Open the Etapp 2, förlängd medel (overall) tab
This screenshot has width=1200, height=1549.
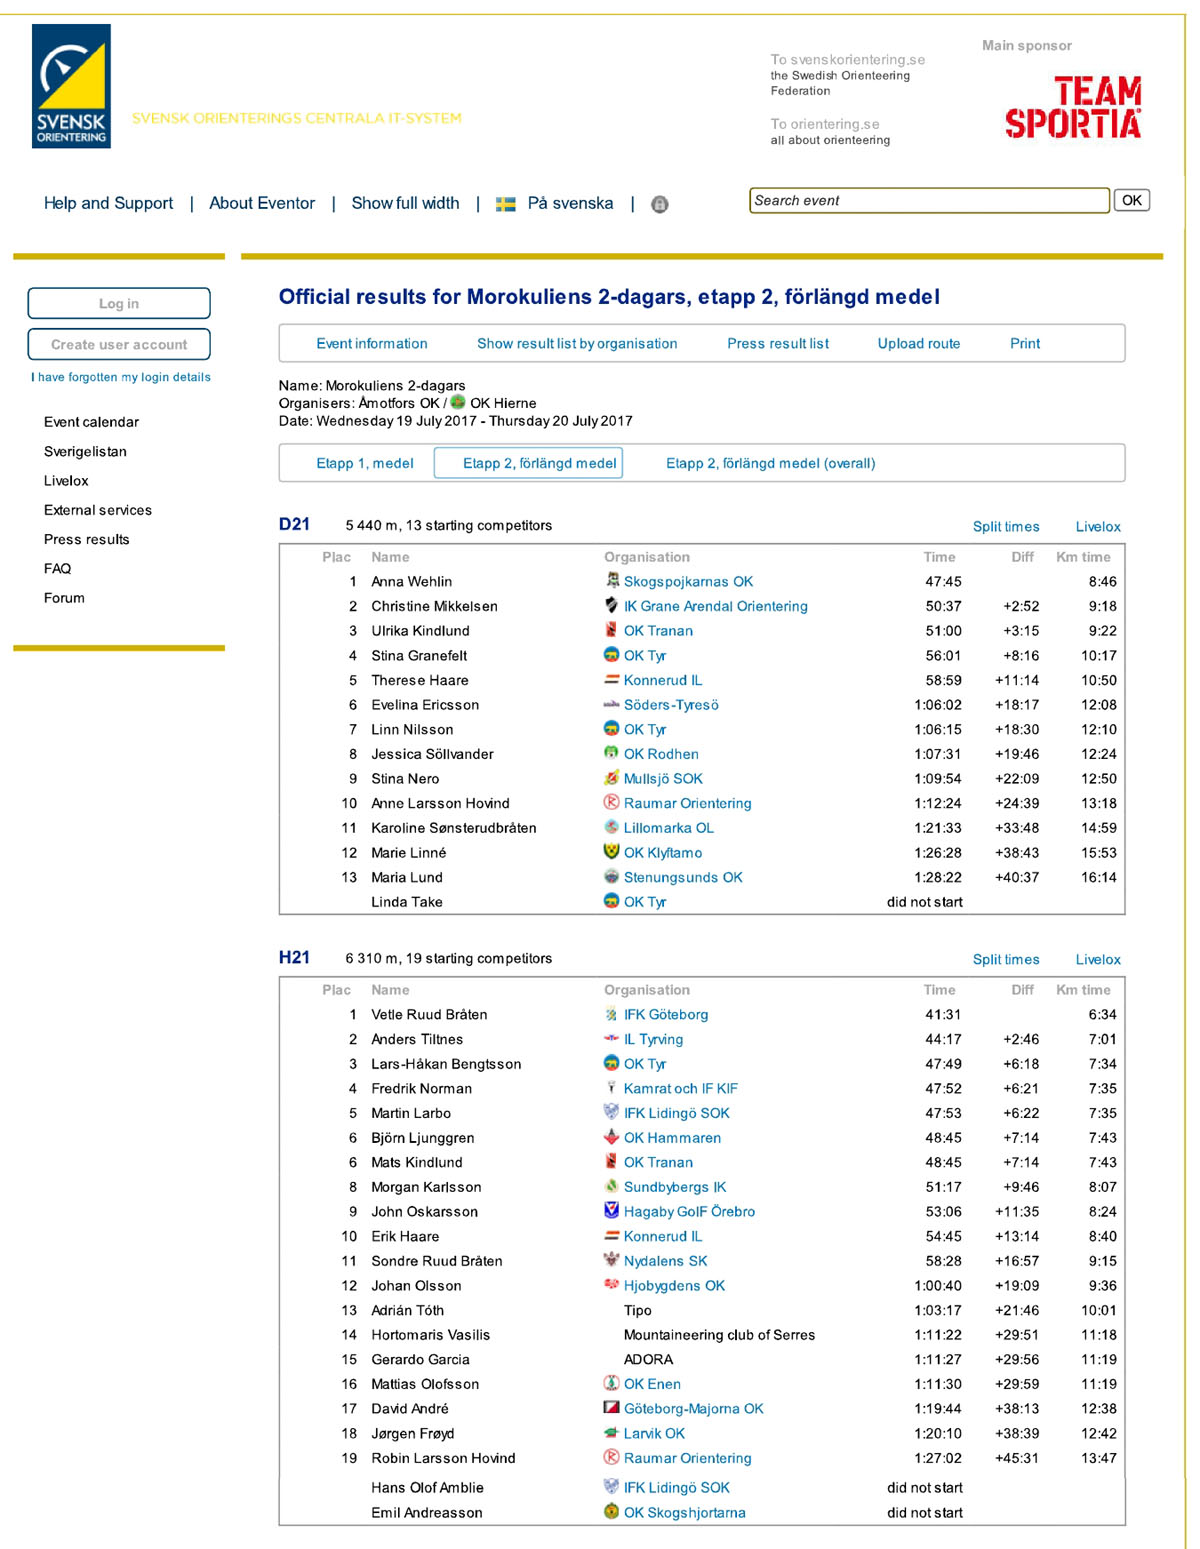[771, 463]
